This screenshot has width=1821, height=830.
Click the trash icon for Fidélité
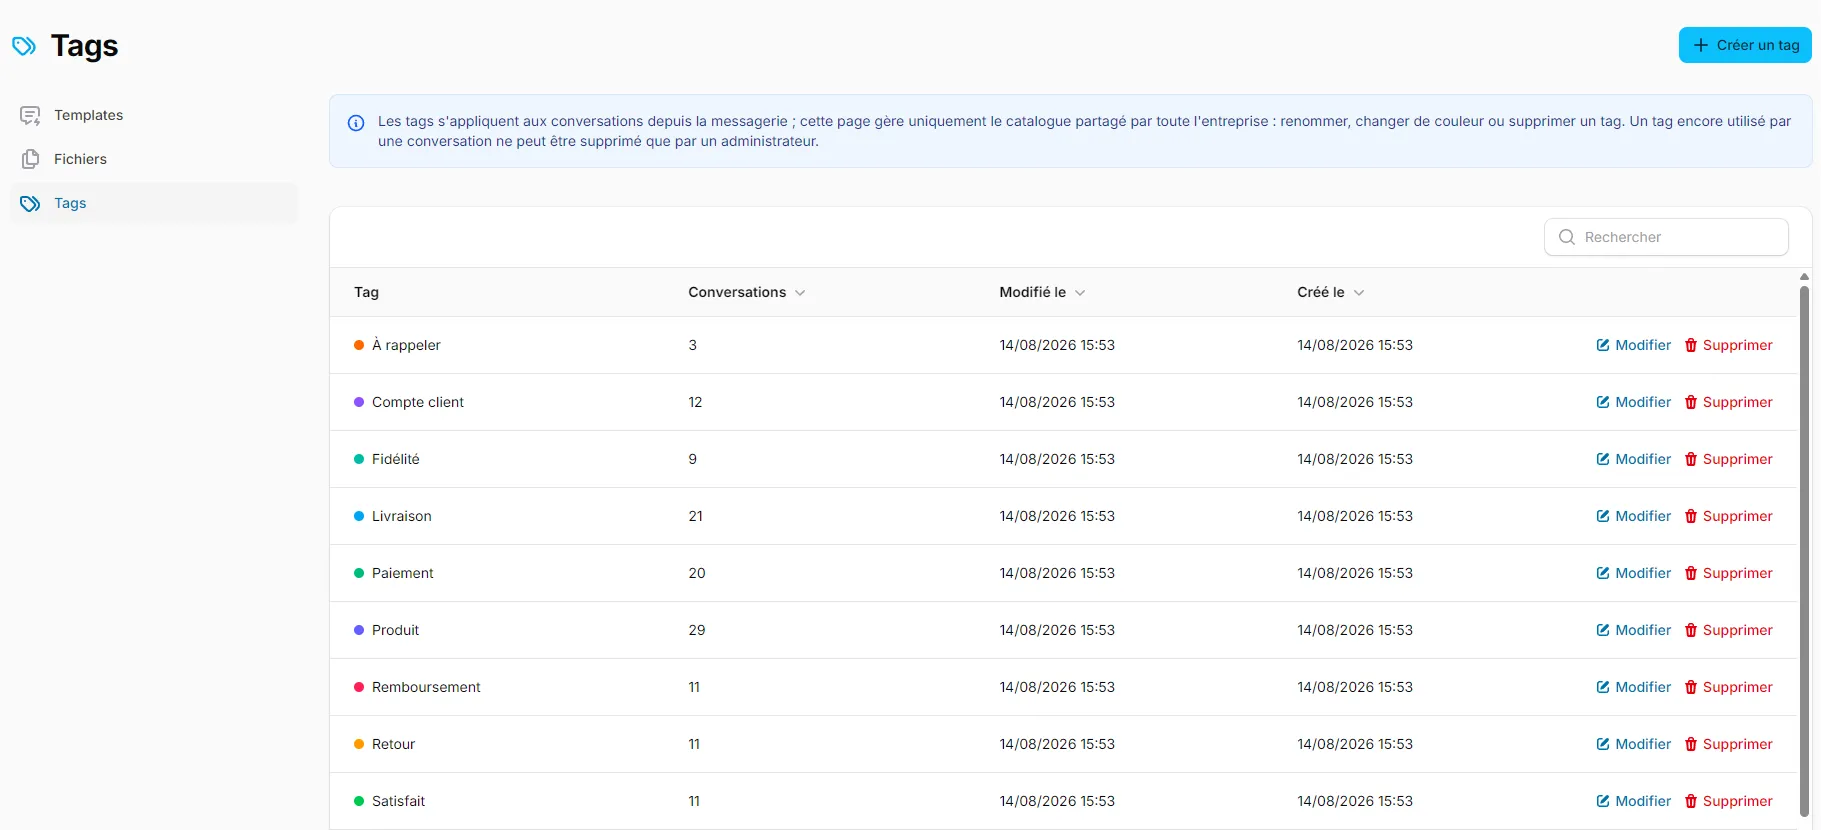1691,459
